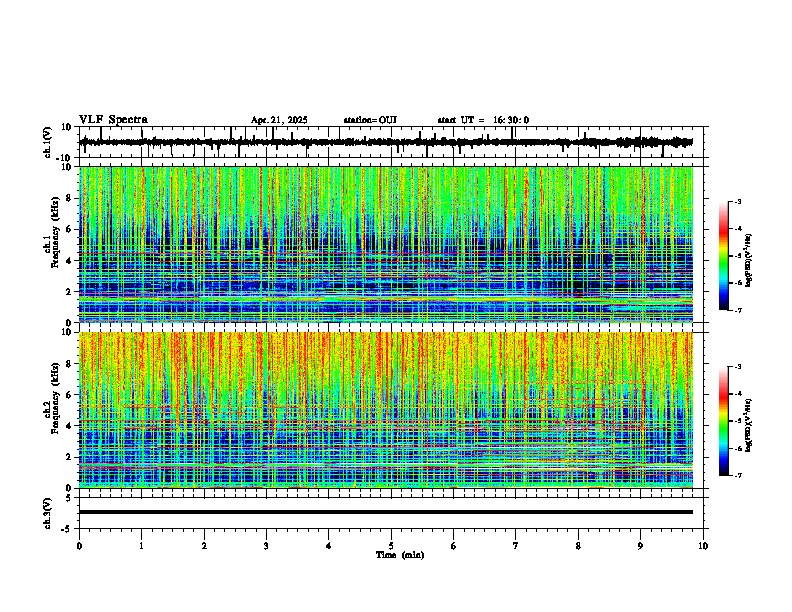Click the "-3" tick on the ch.1 colorbar
This screenshot has width=792, height=612.
click(x=738, y=201)
